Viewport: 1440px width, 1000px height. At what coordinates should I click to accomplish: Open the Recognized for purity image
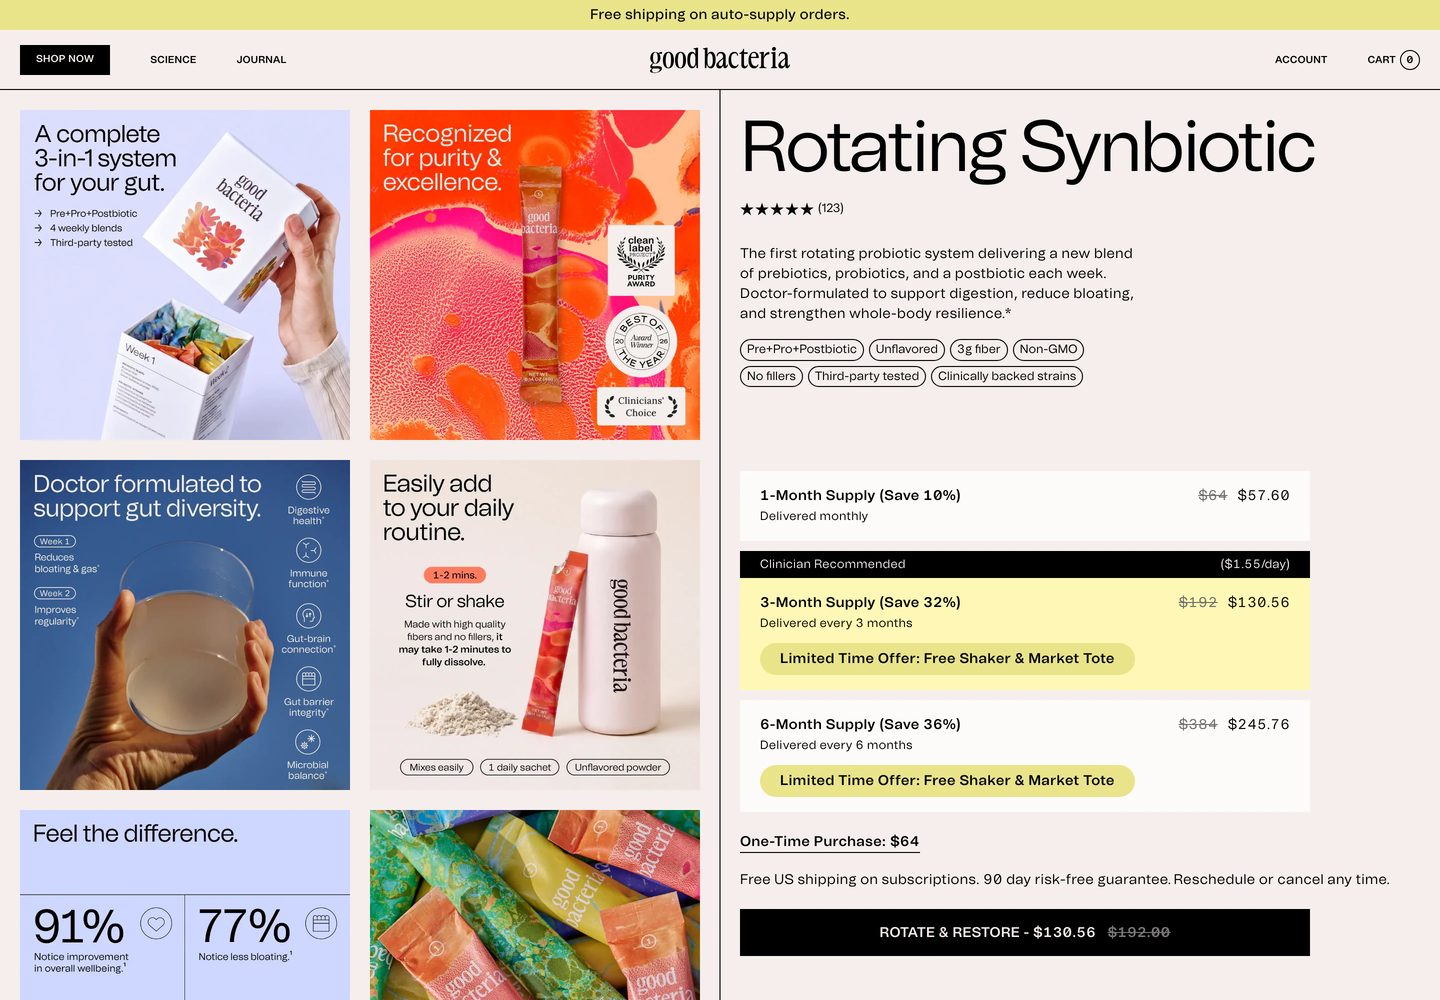click(x=535, y=275)
